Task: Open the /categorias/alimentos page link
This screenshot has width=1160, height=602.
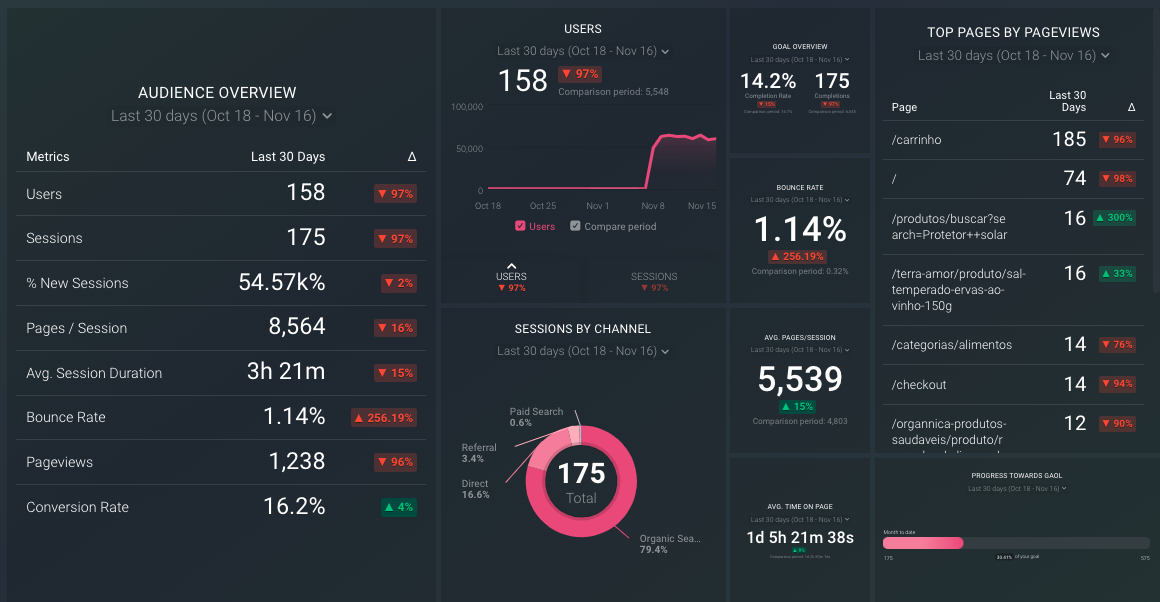Action: tap(951, 345)
